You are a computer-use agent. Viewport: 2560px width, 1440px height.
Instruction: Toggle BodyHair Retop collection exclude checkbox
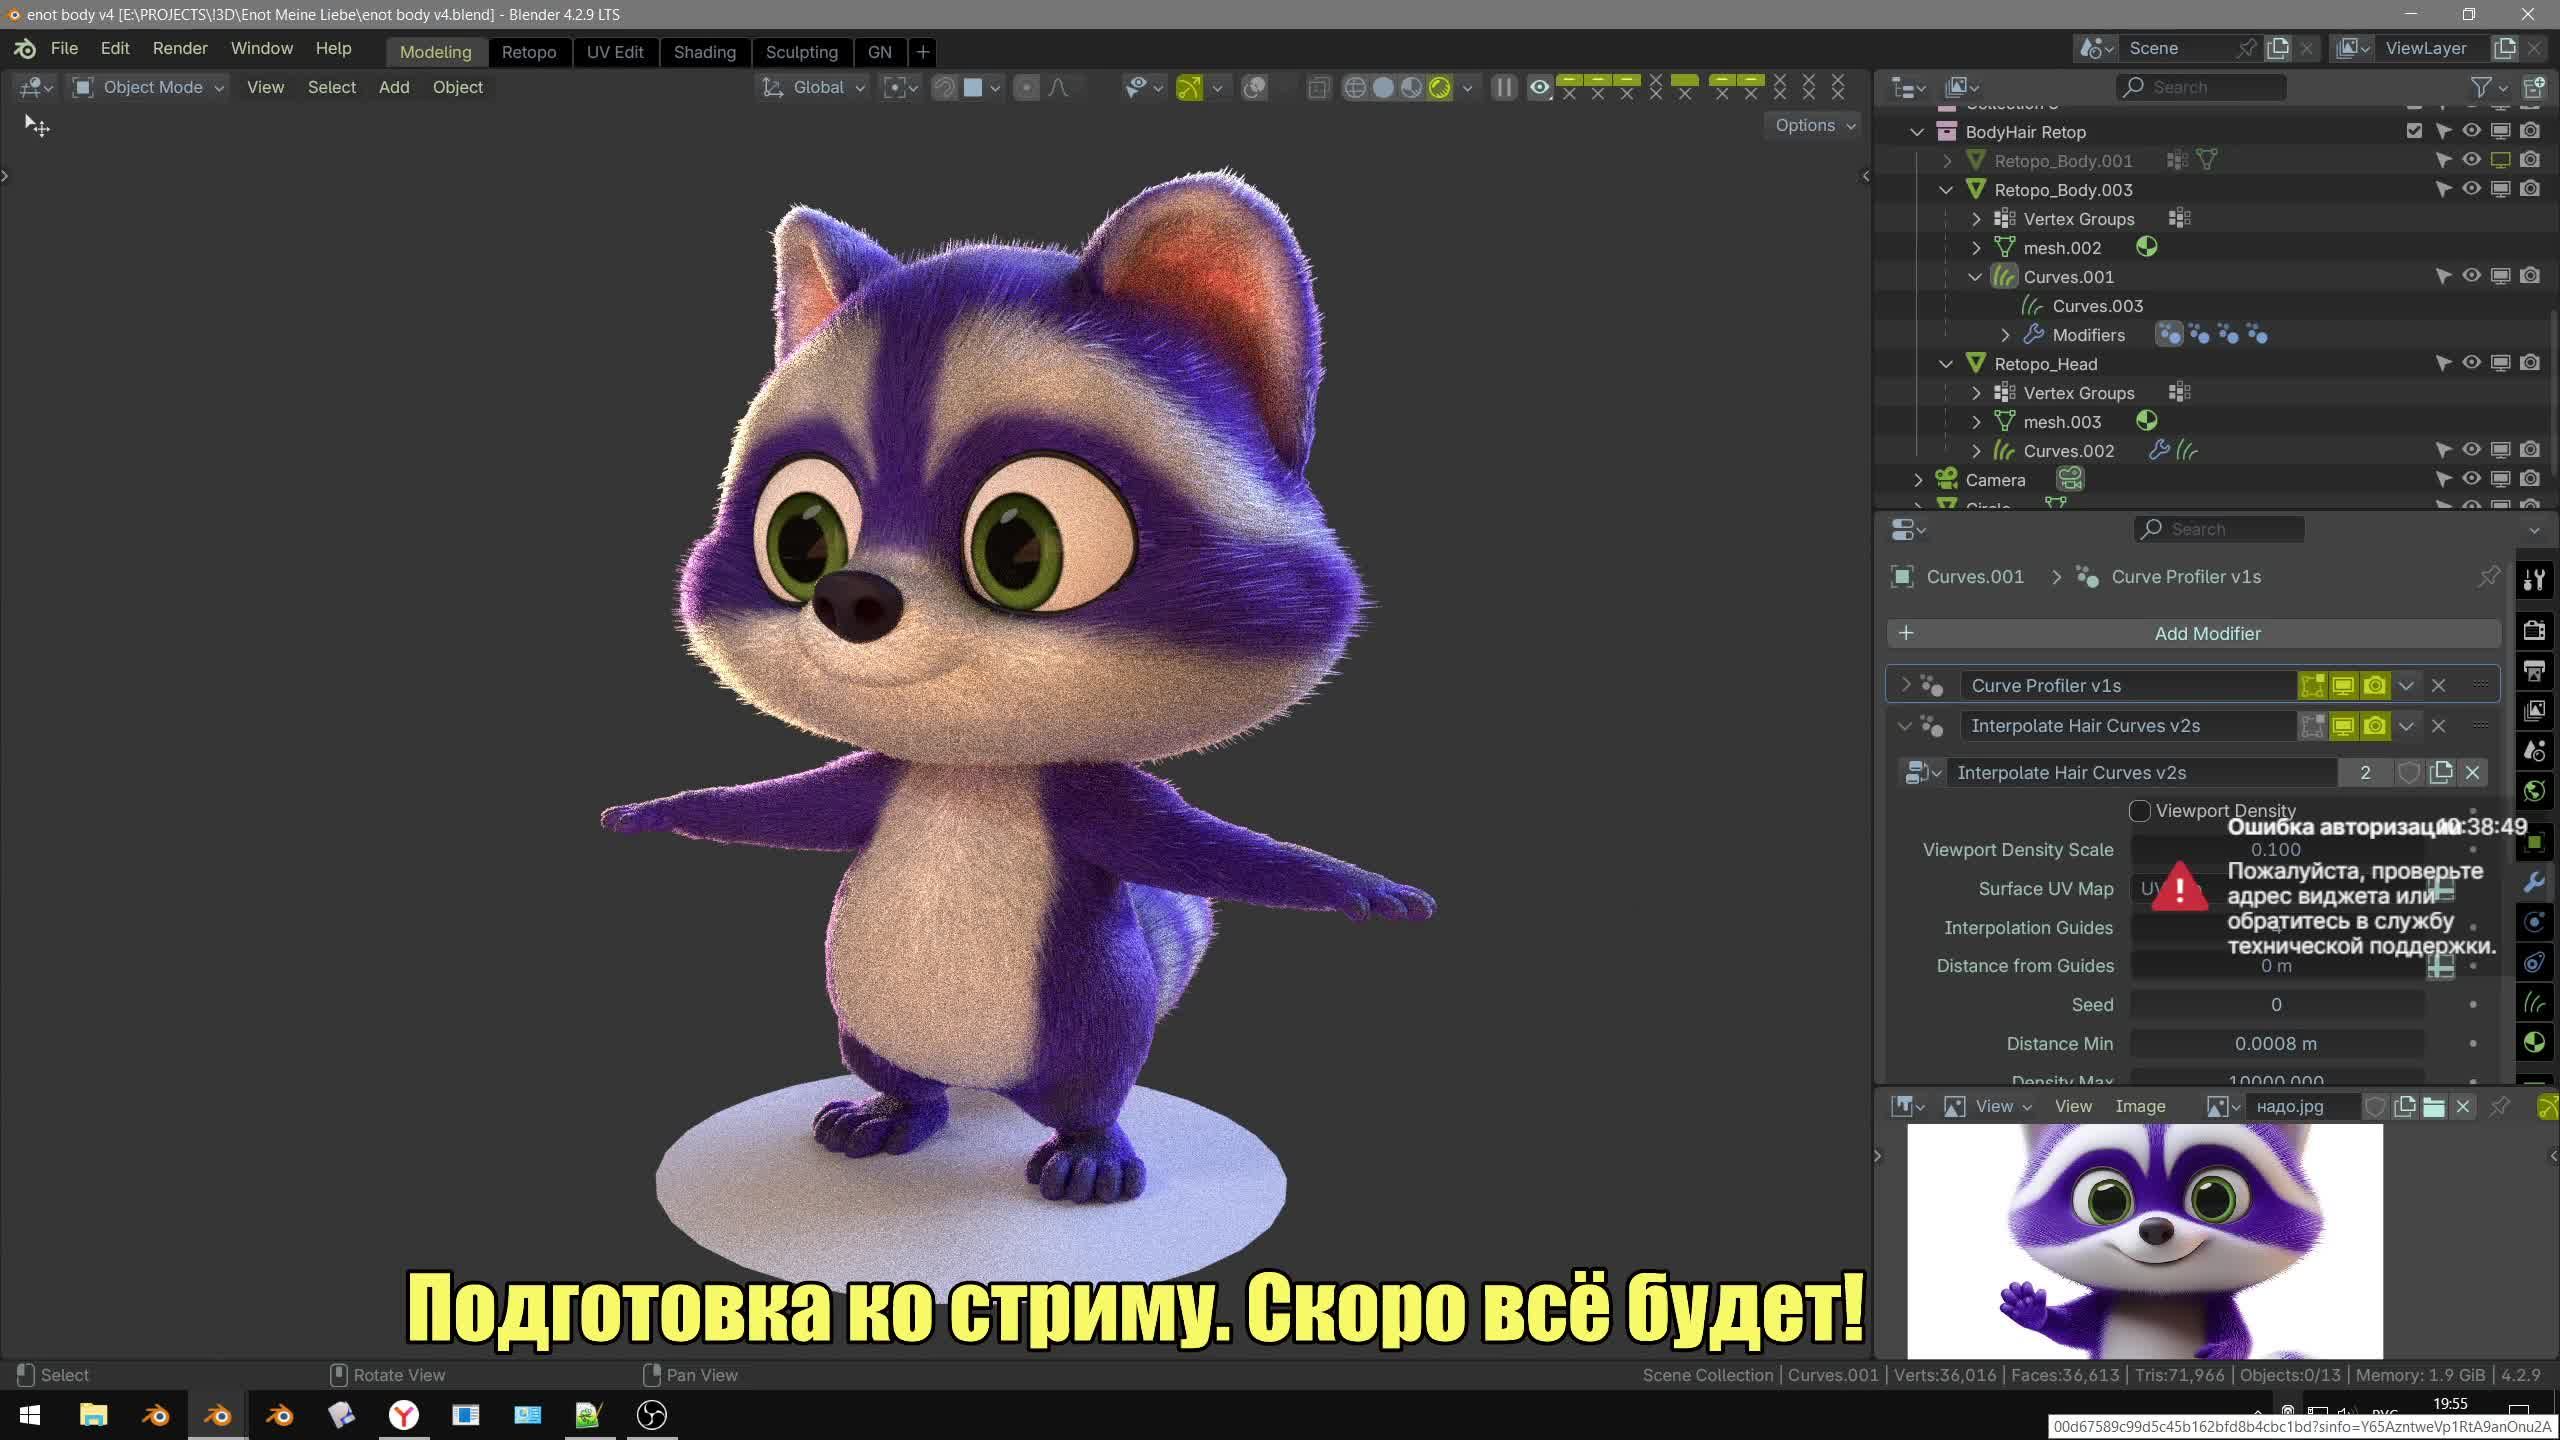[x=2414, y=131]
